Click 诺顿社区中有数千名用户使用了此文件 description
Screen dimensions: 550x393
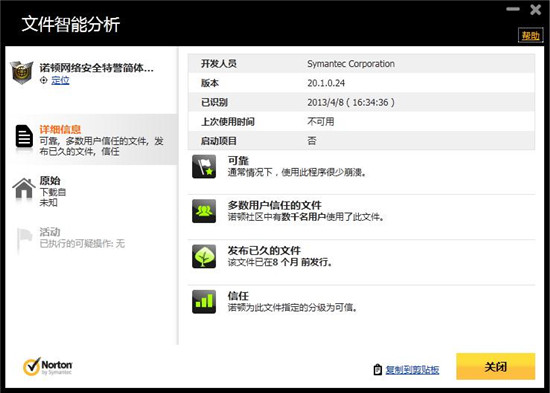tap(306, 217)
